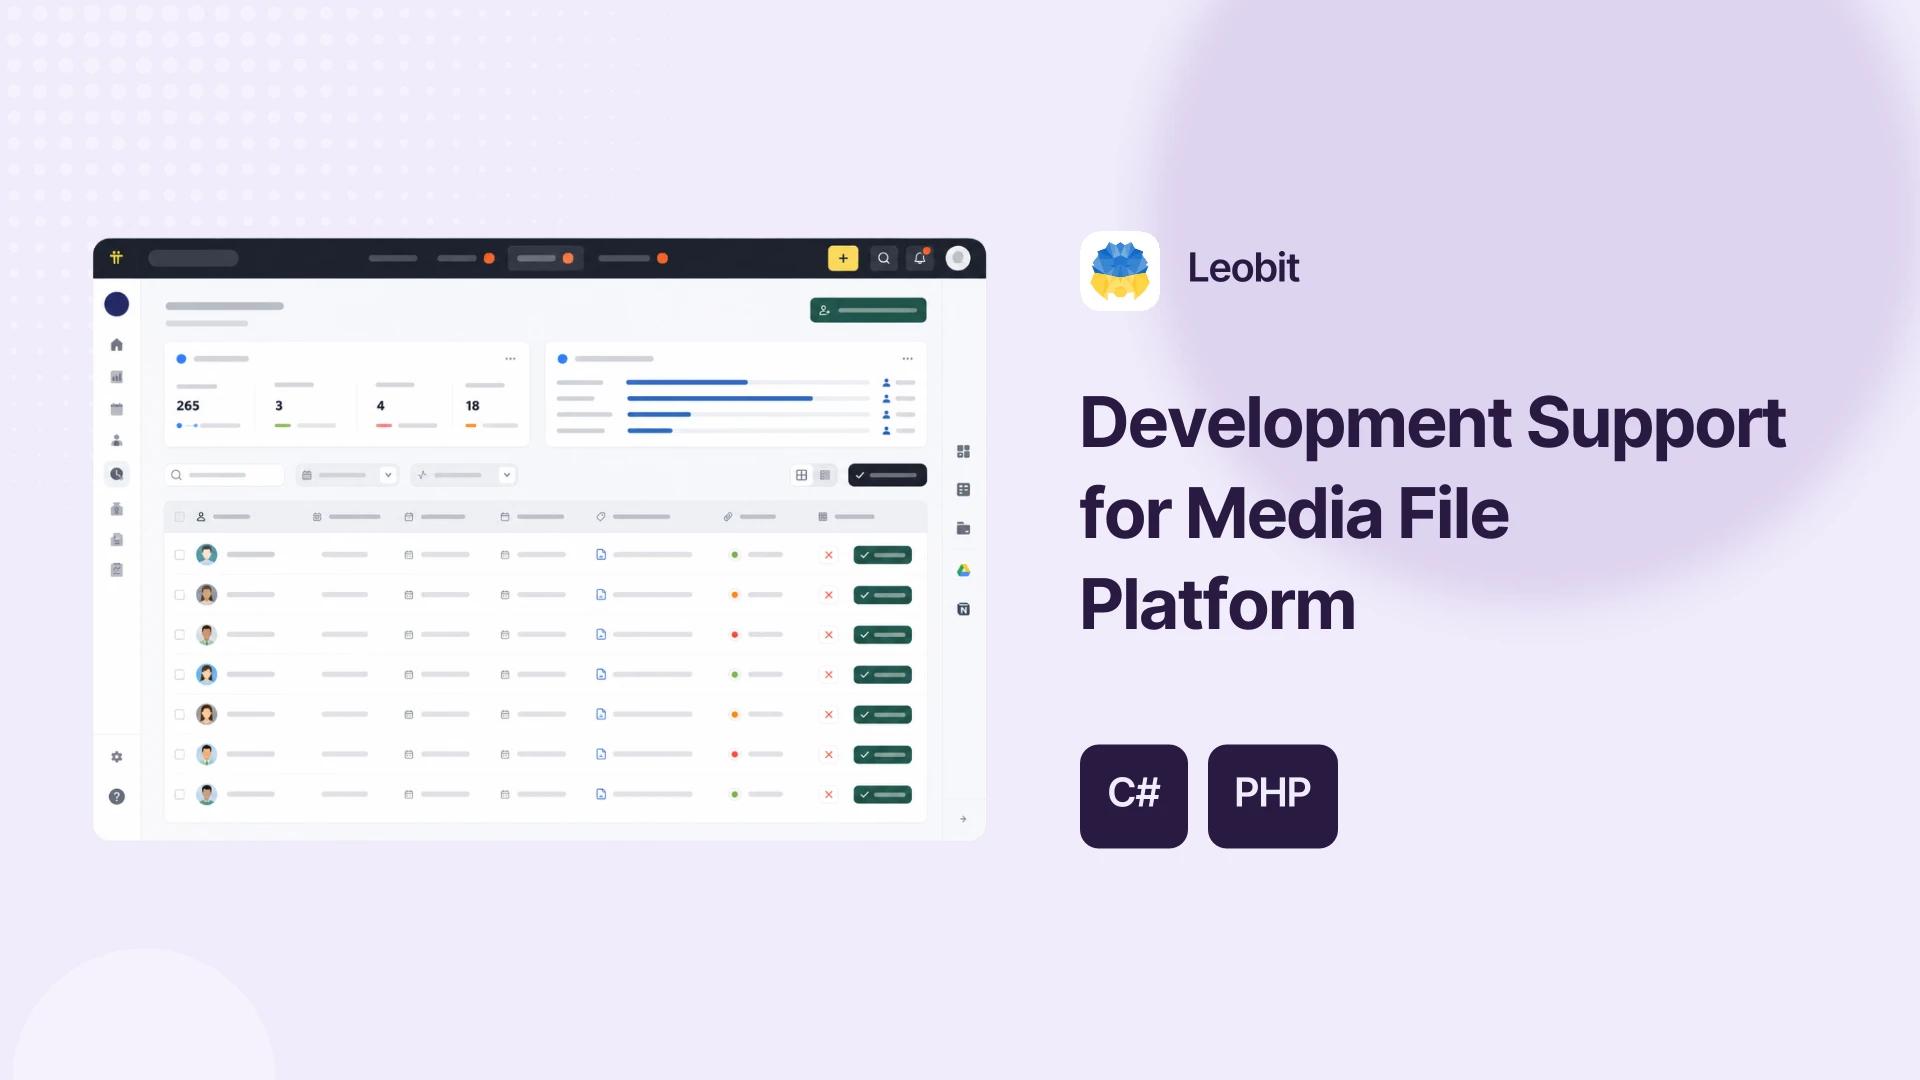
Task: Click green approve button in first table row
Action: click(x=882, y=555)
